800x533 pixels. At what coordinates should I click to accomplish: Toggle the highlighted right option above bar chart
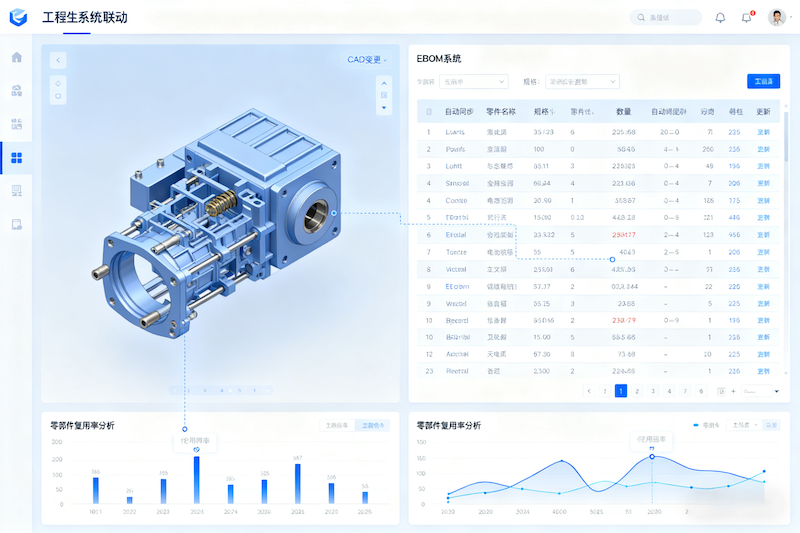point(373,425)
